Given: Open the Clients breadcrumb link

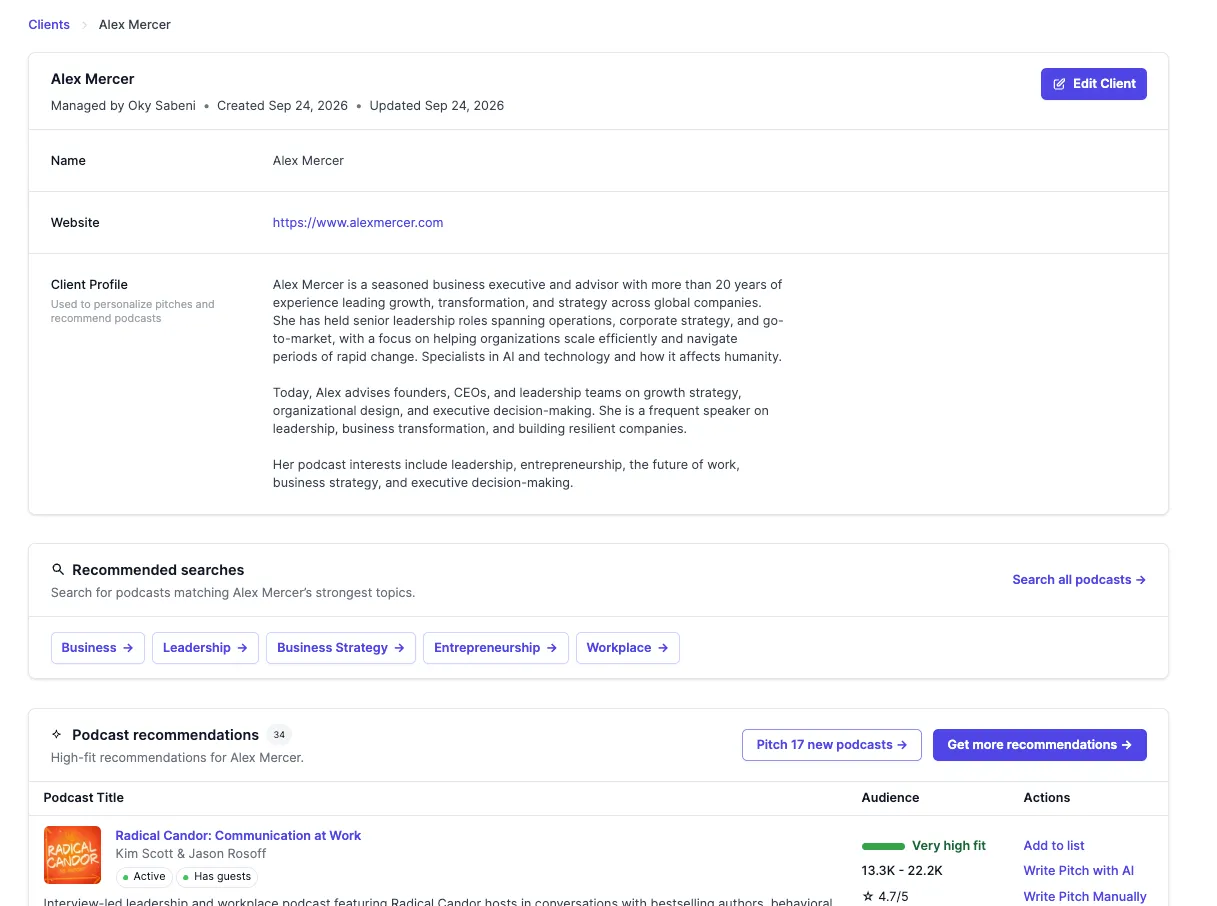Looking at the screenshot, I should pos(49,24).
